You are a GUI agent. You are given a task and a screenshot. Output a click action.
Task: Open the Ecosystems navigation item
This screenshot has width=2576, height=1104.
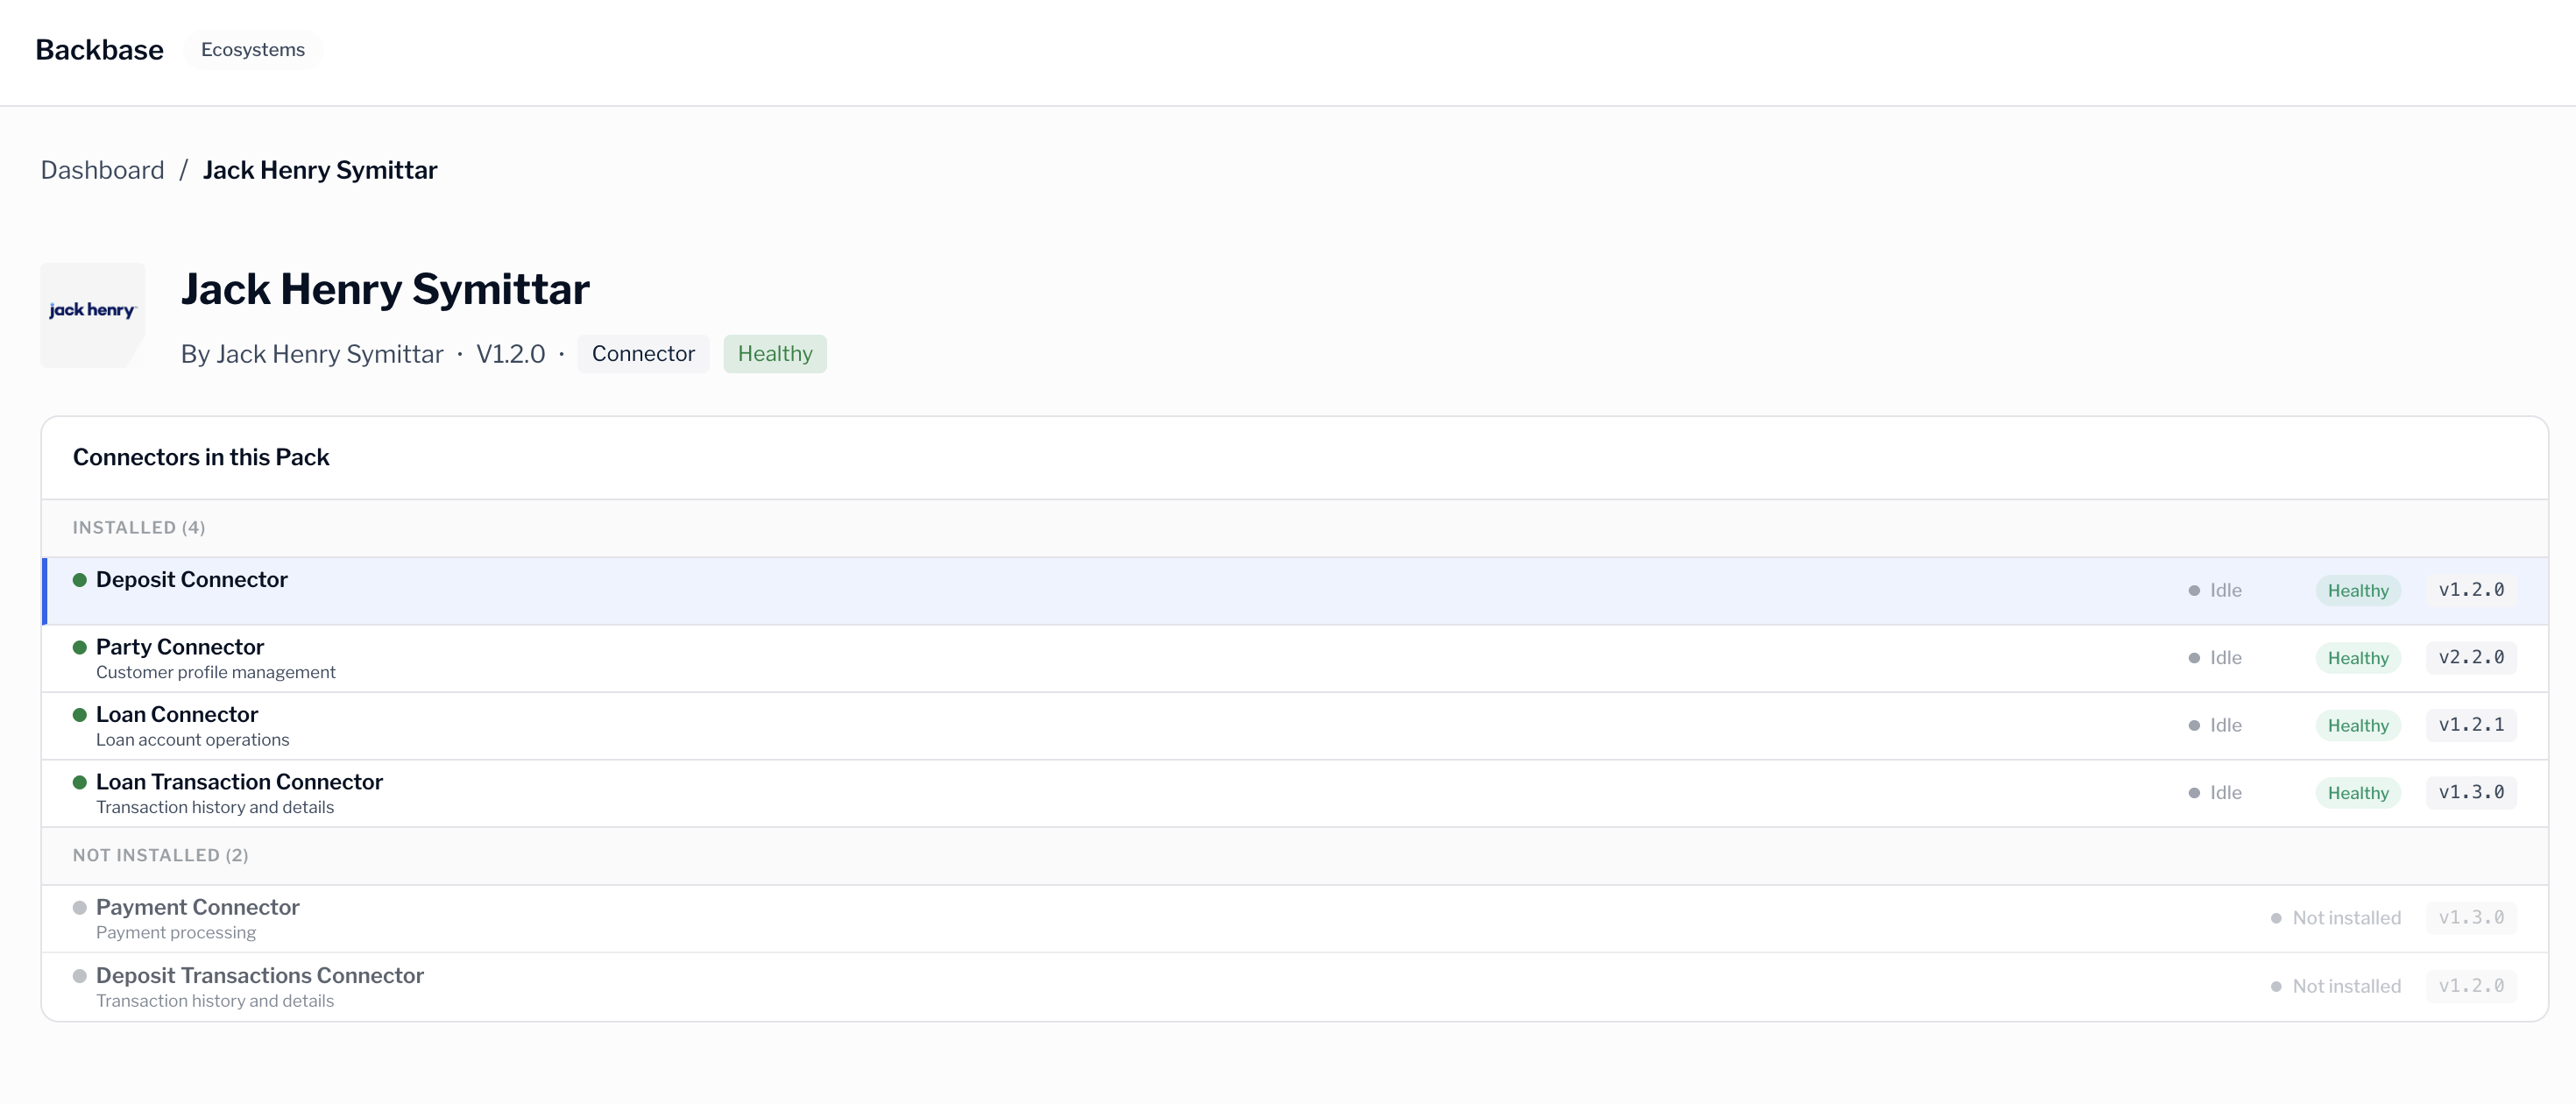(253, 50)
